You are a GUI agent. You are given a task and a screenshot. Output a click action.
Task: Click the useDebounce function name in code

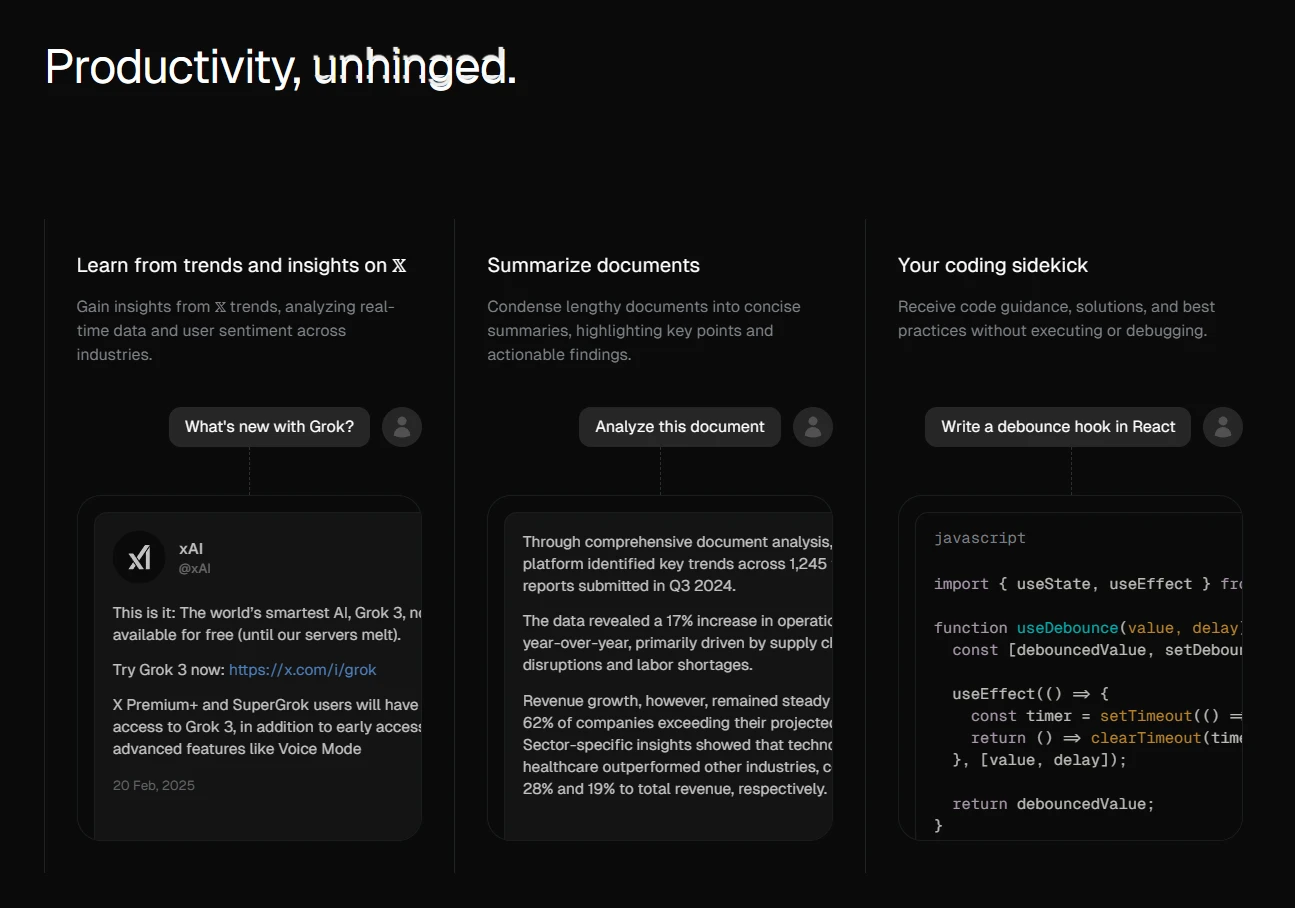1067,628
